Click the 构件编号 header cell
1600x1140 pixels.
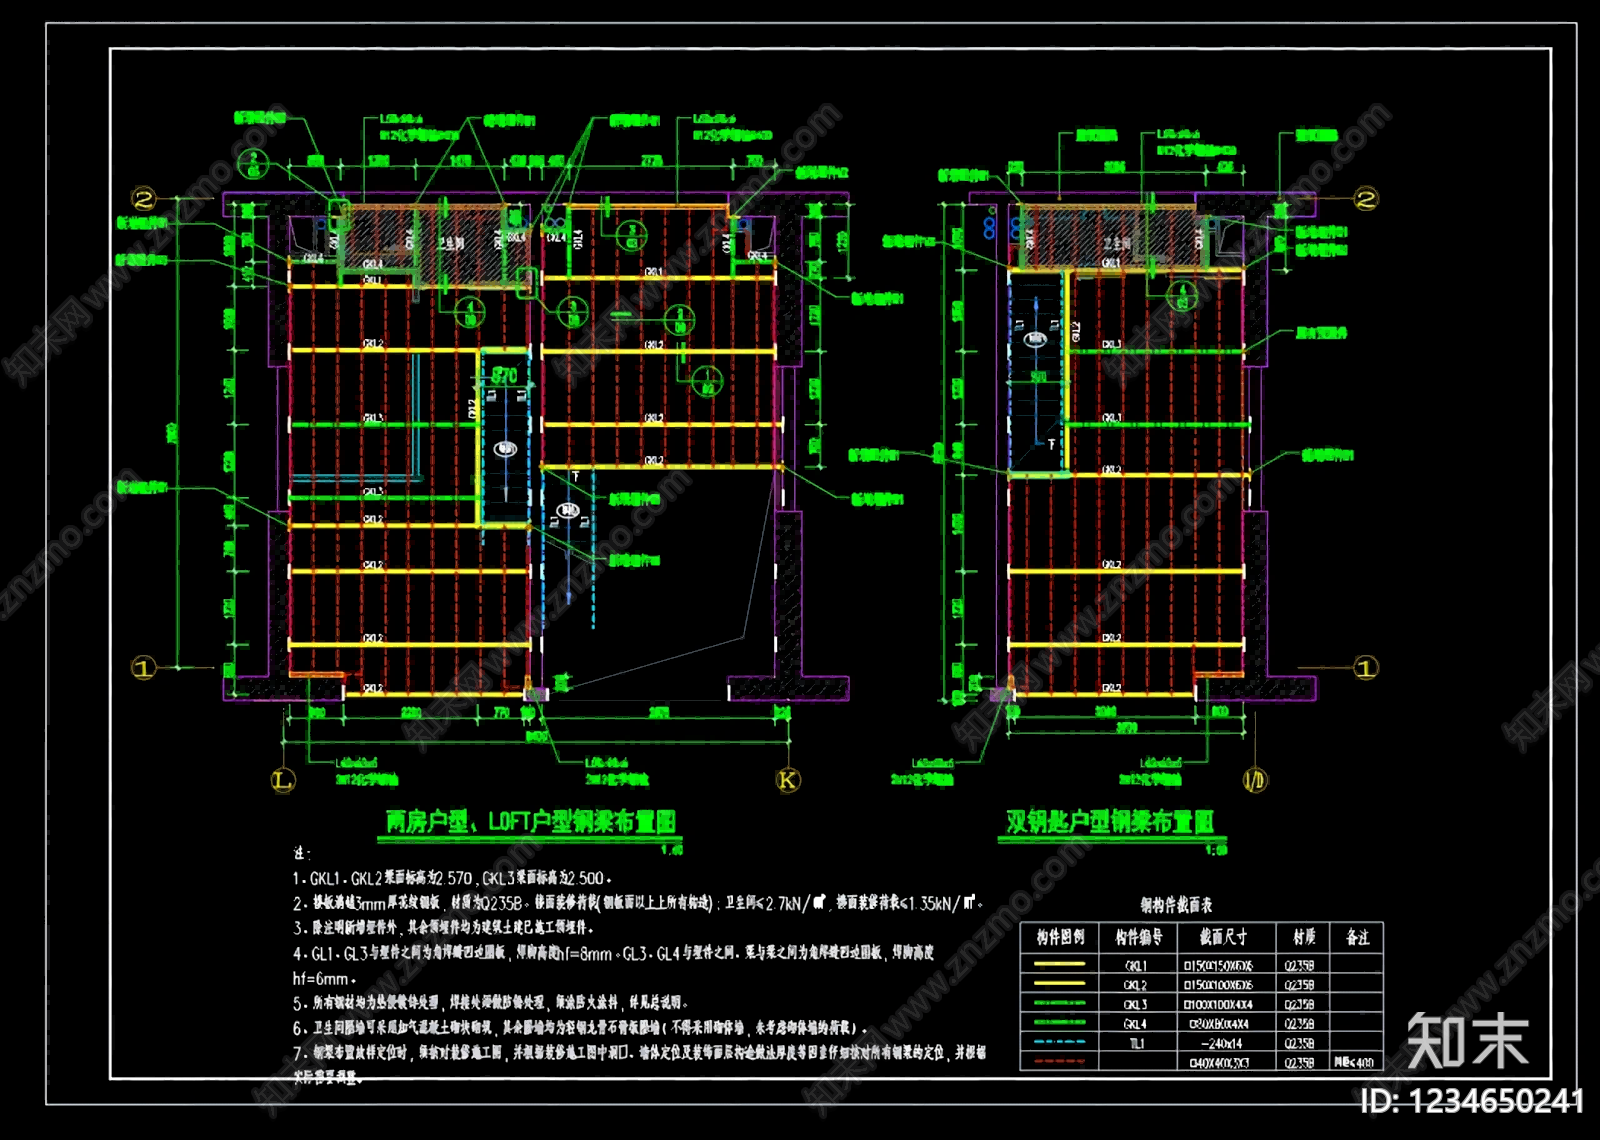click(x=1139, y=937)
